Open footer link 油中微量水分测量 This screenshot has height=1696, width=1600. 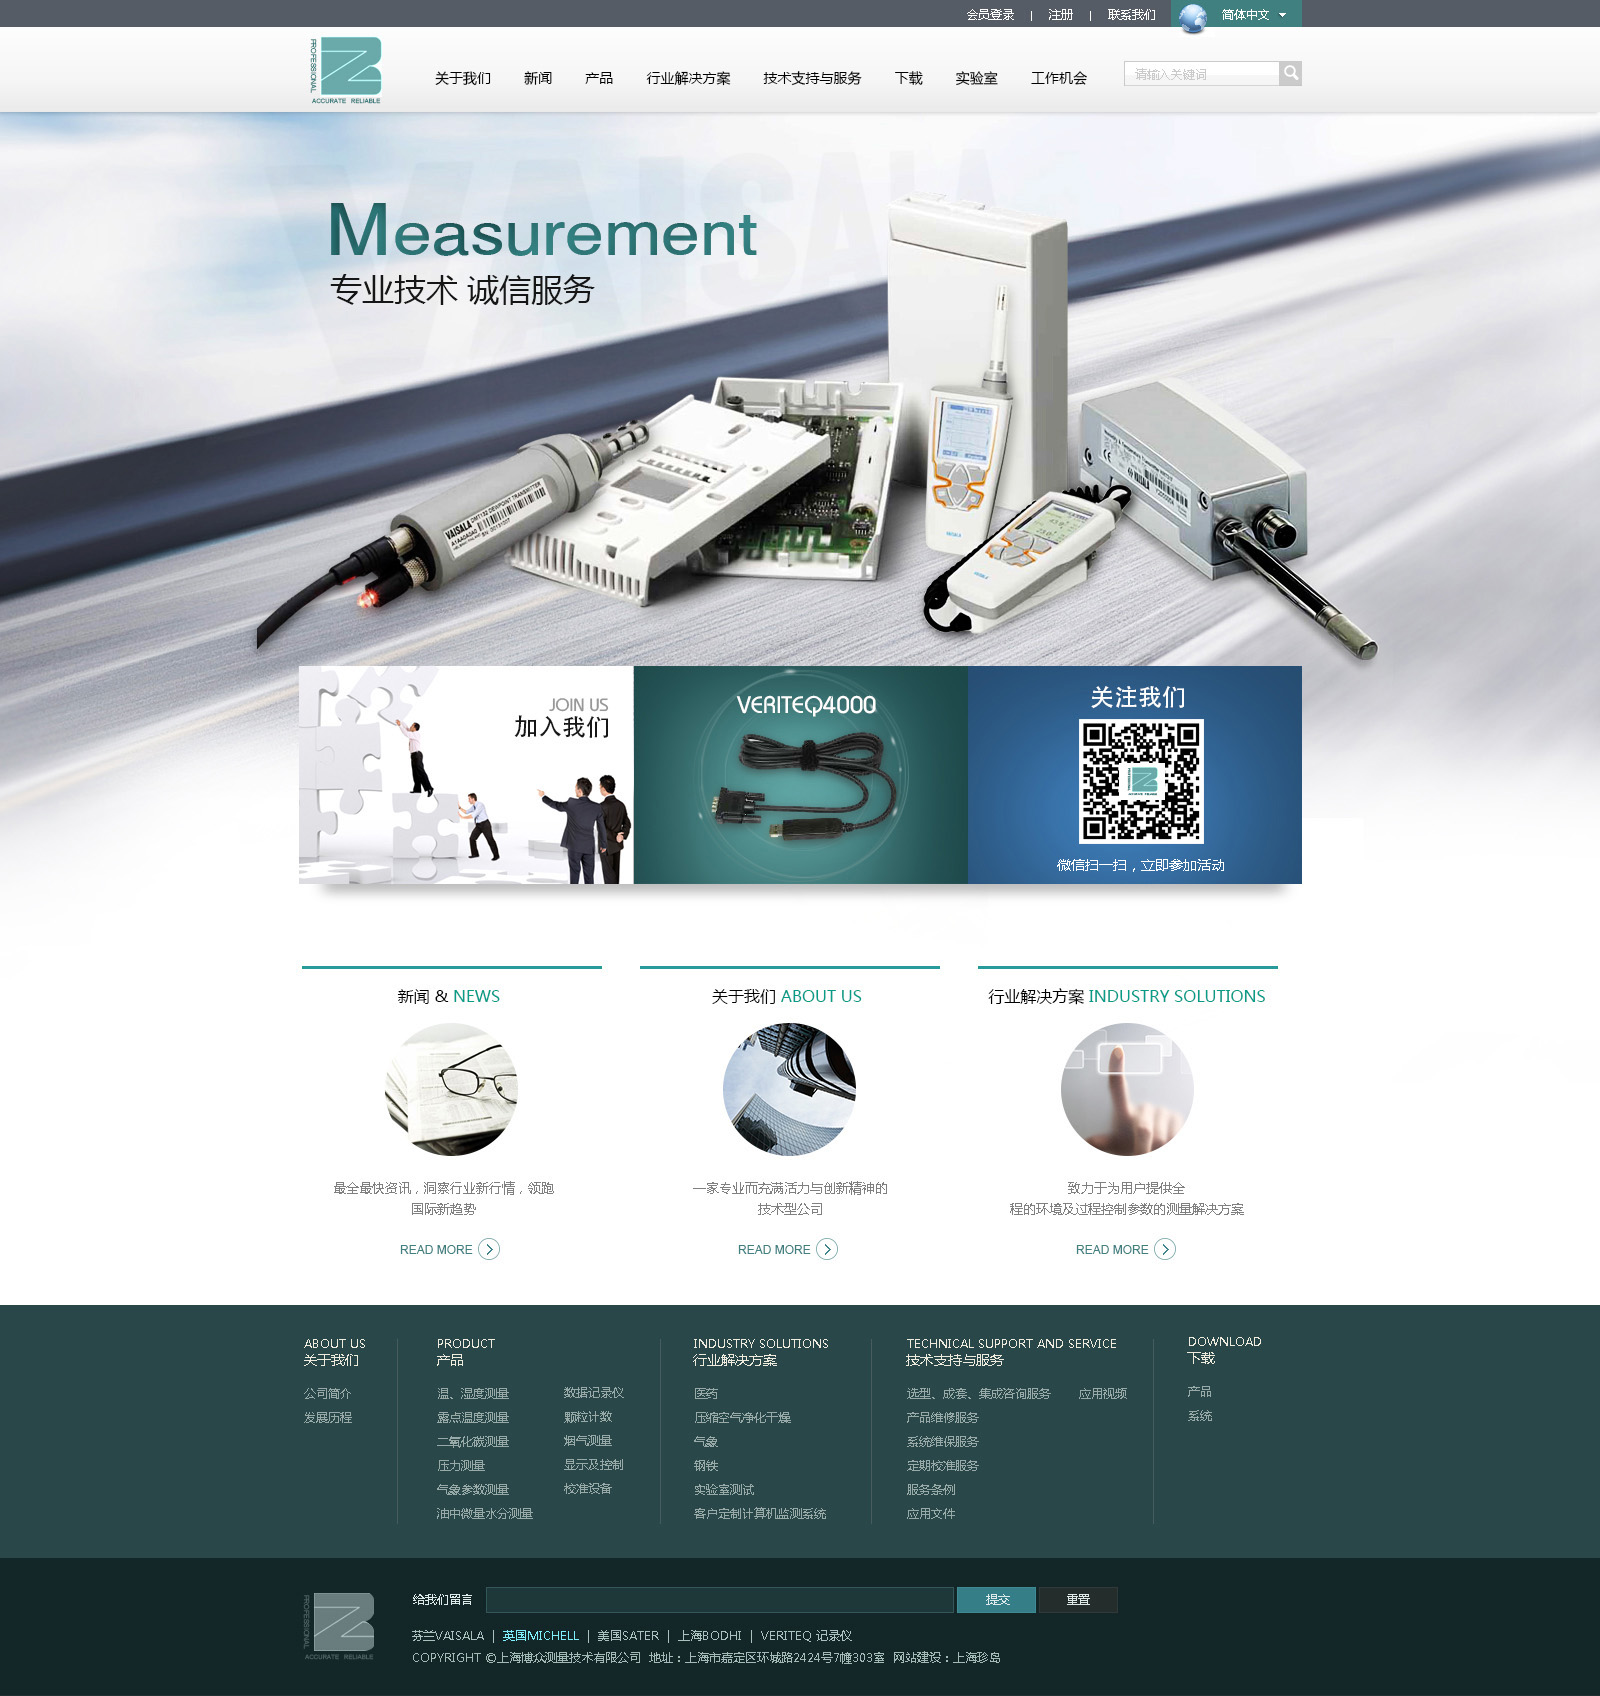tap(485, 1513)
